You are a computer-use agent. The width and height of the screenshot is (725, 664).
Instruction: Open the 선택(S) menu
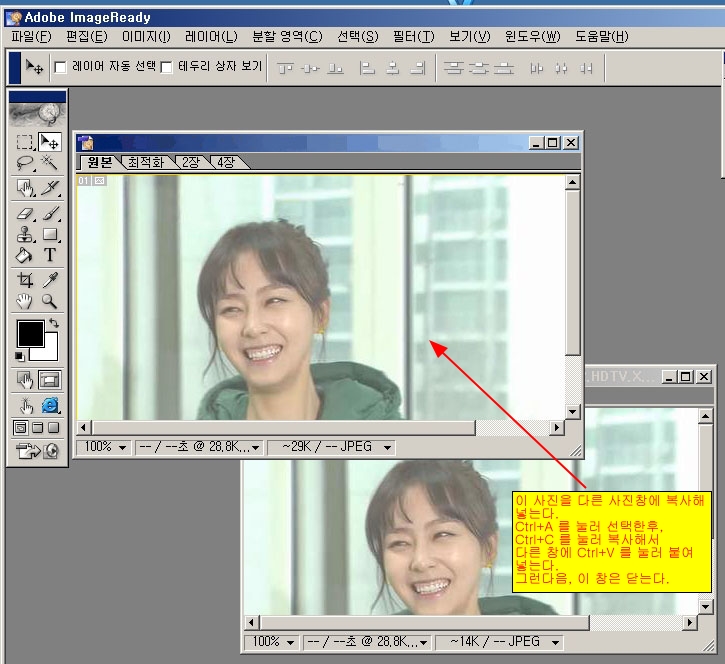[357, 36]
